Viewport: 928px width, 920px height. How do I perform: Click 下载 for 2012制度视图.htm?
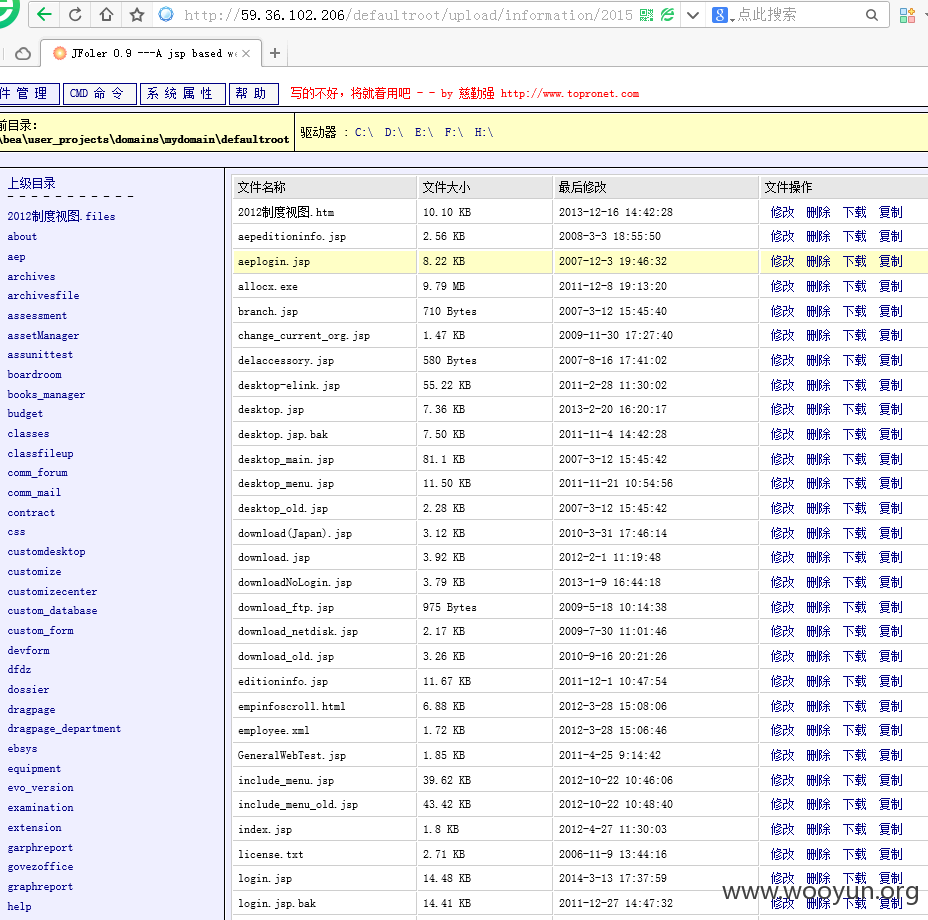coord(854,212)
